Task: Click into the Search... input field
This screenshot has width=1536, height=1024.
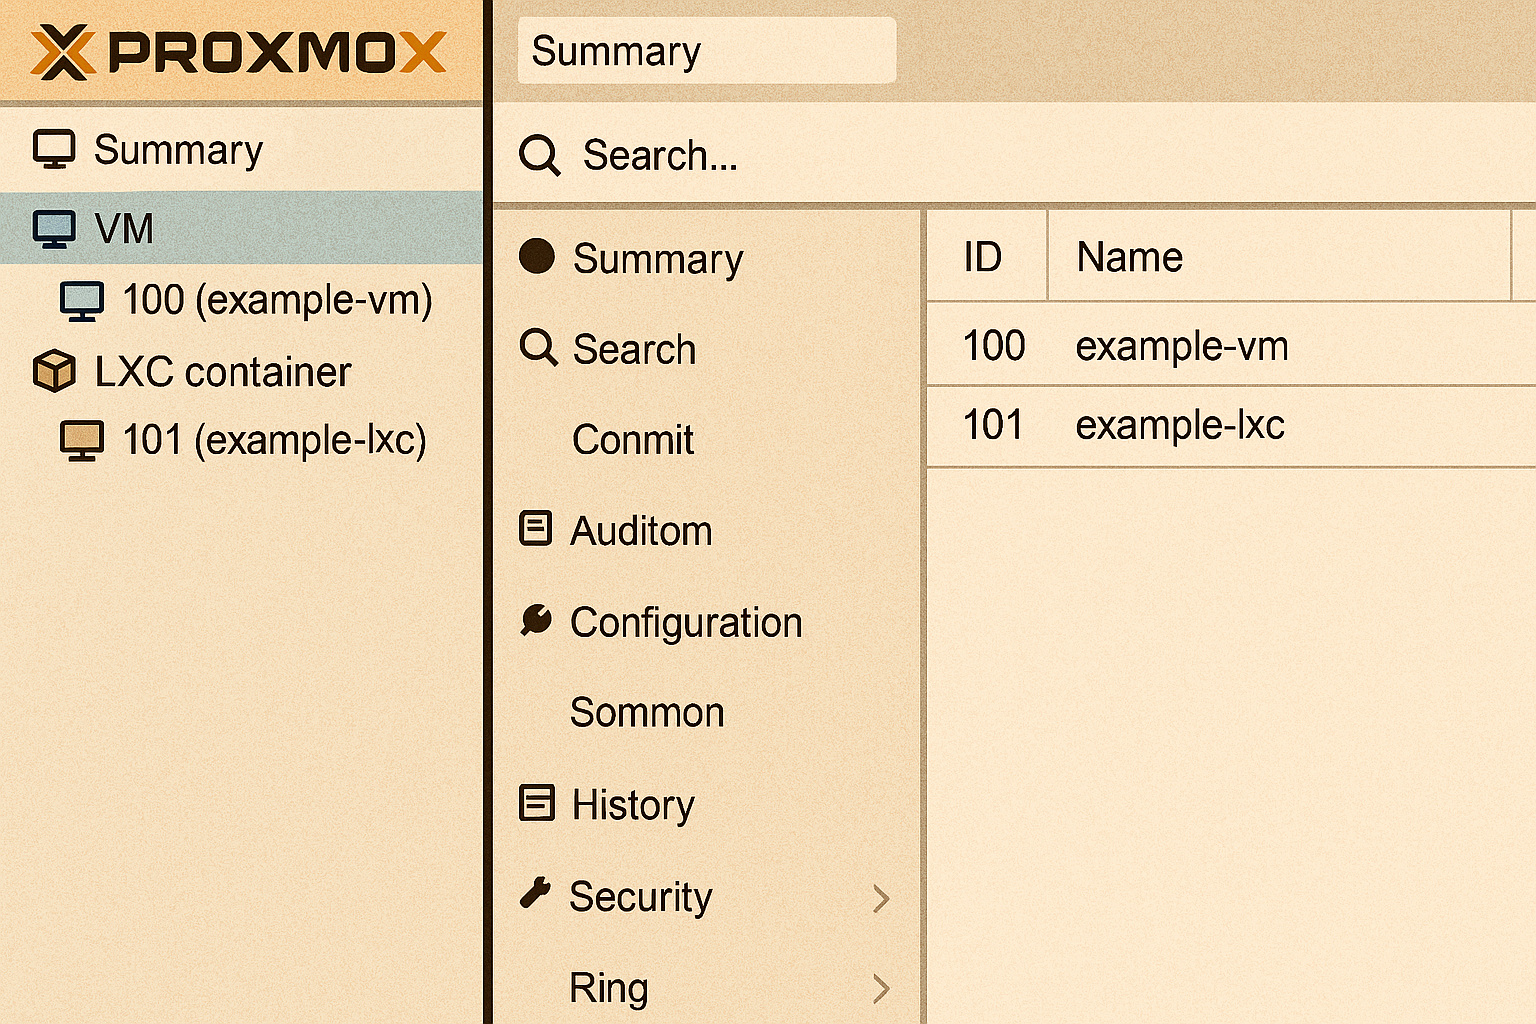Action: 1014,155
